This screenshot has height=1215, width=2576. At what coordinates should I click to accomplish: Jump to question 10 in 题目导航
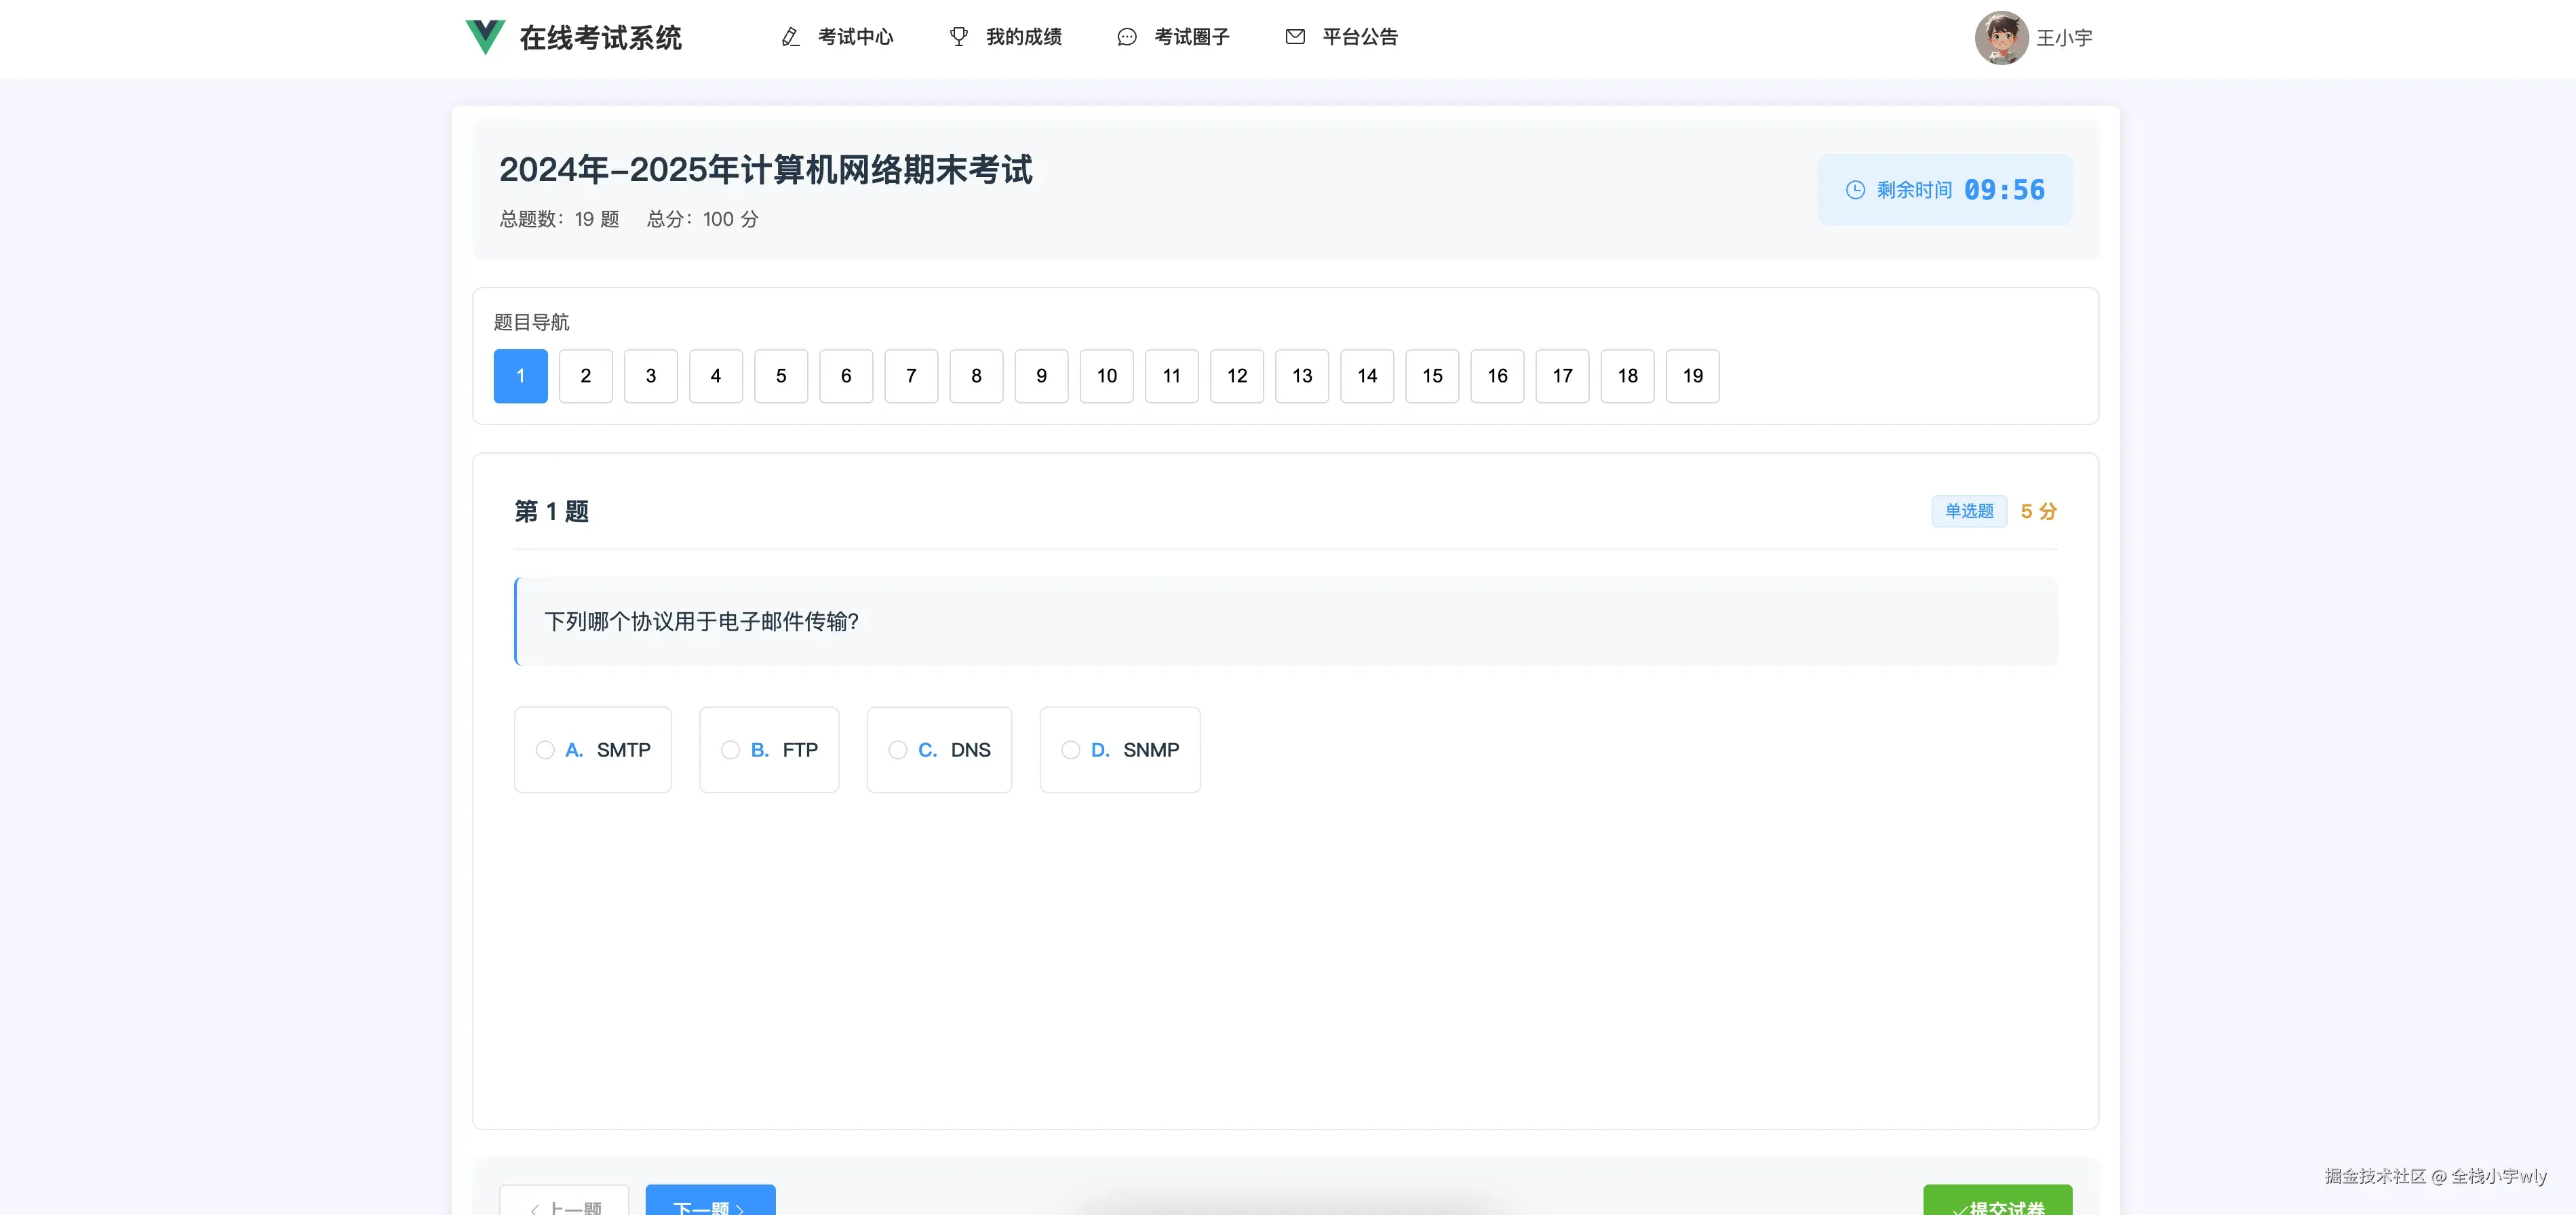[1106, 376]
